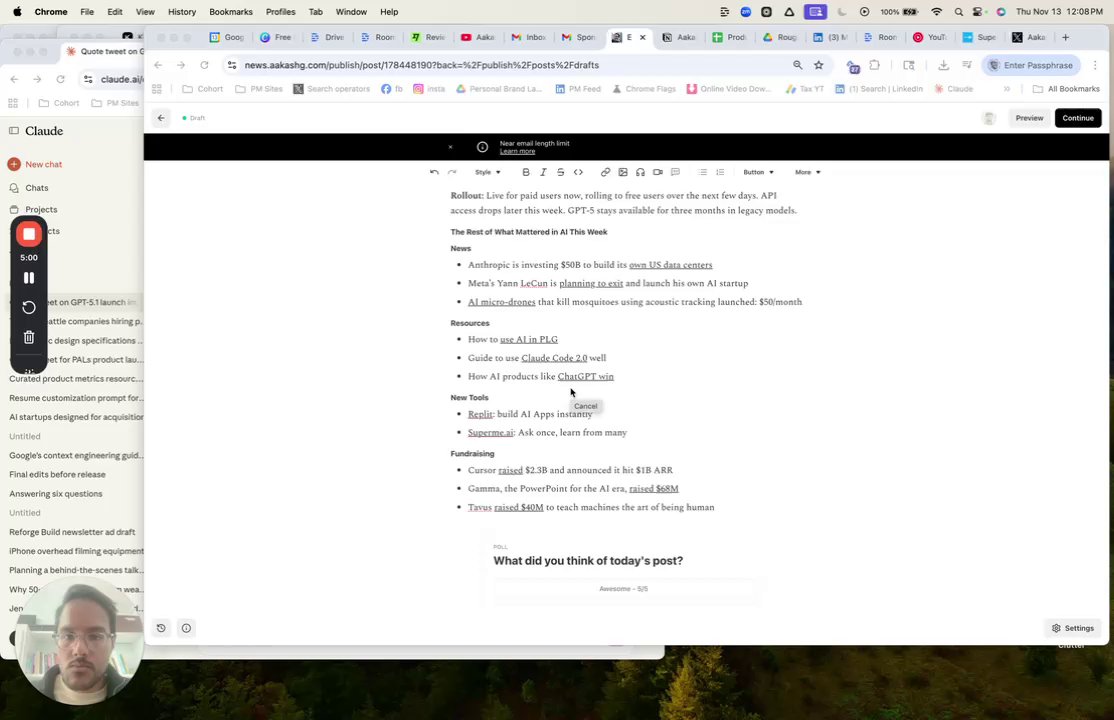Toggle the Claude sidebar panel icon
This screenshot has width=1114, height=720.
click(13, 131)
